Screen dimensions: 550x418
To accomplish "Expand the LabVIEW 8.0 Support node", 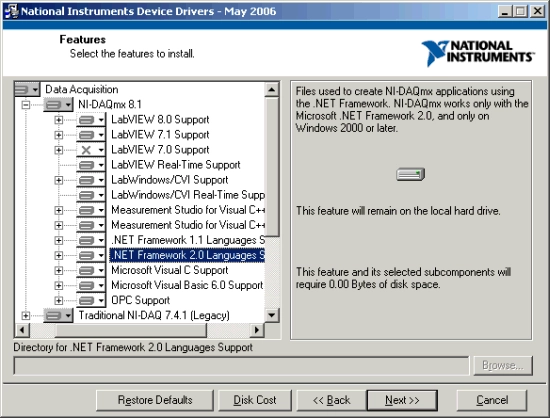I will [x=59, y=120].
